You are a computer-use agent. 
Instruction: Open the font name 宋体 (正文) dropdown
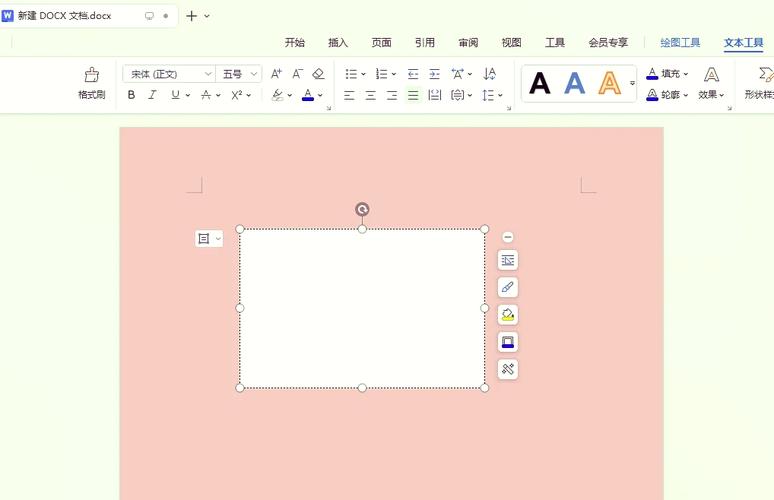click(208, 74)
